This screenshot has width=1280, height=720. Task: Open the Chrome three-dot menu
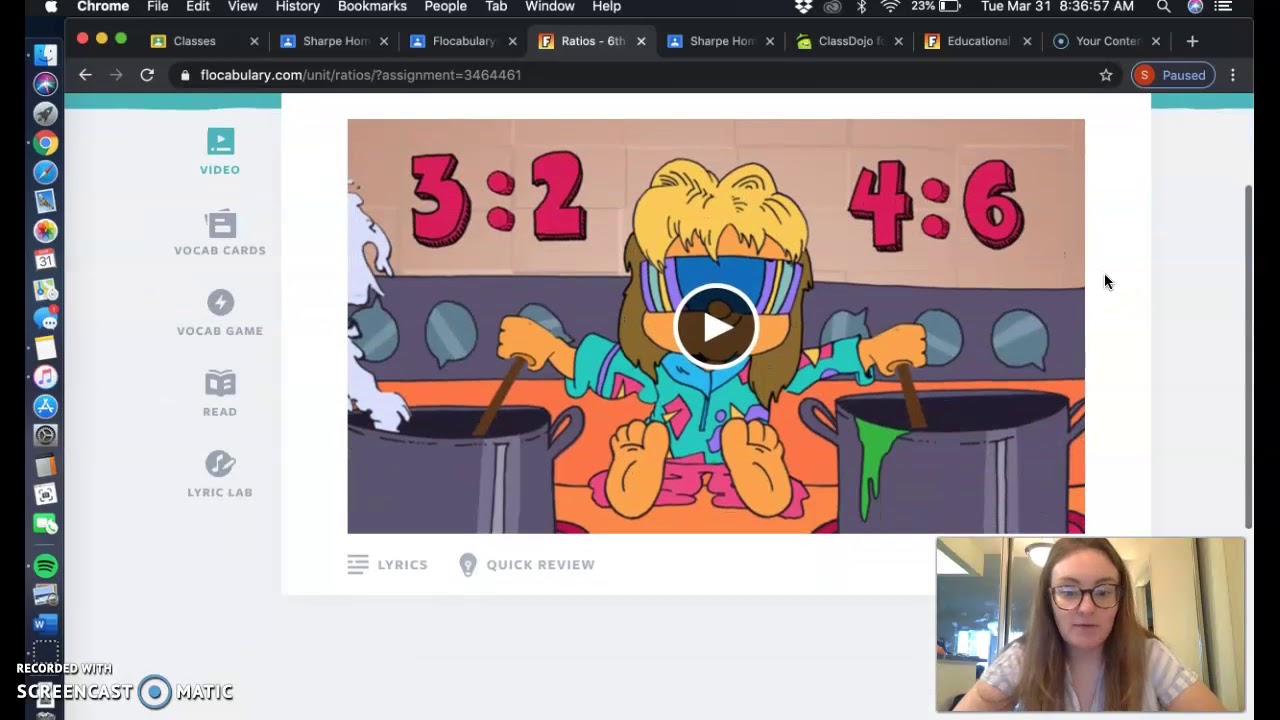click(1233, 75)
